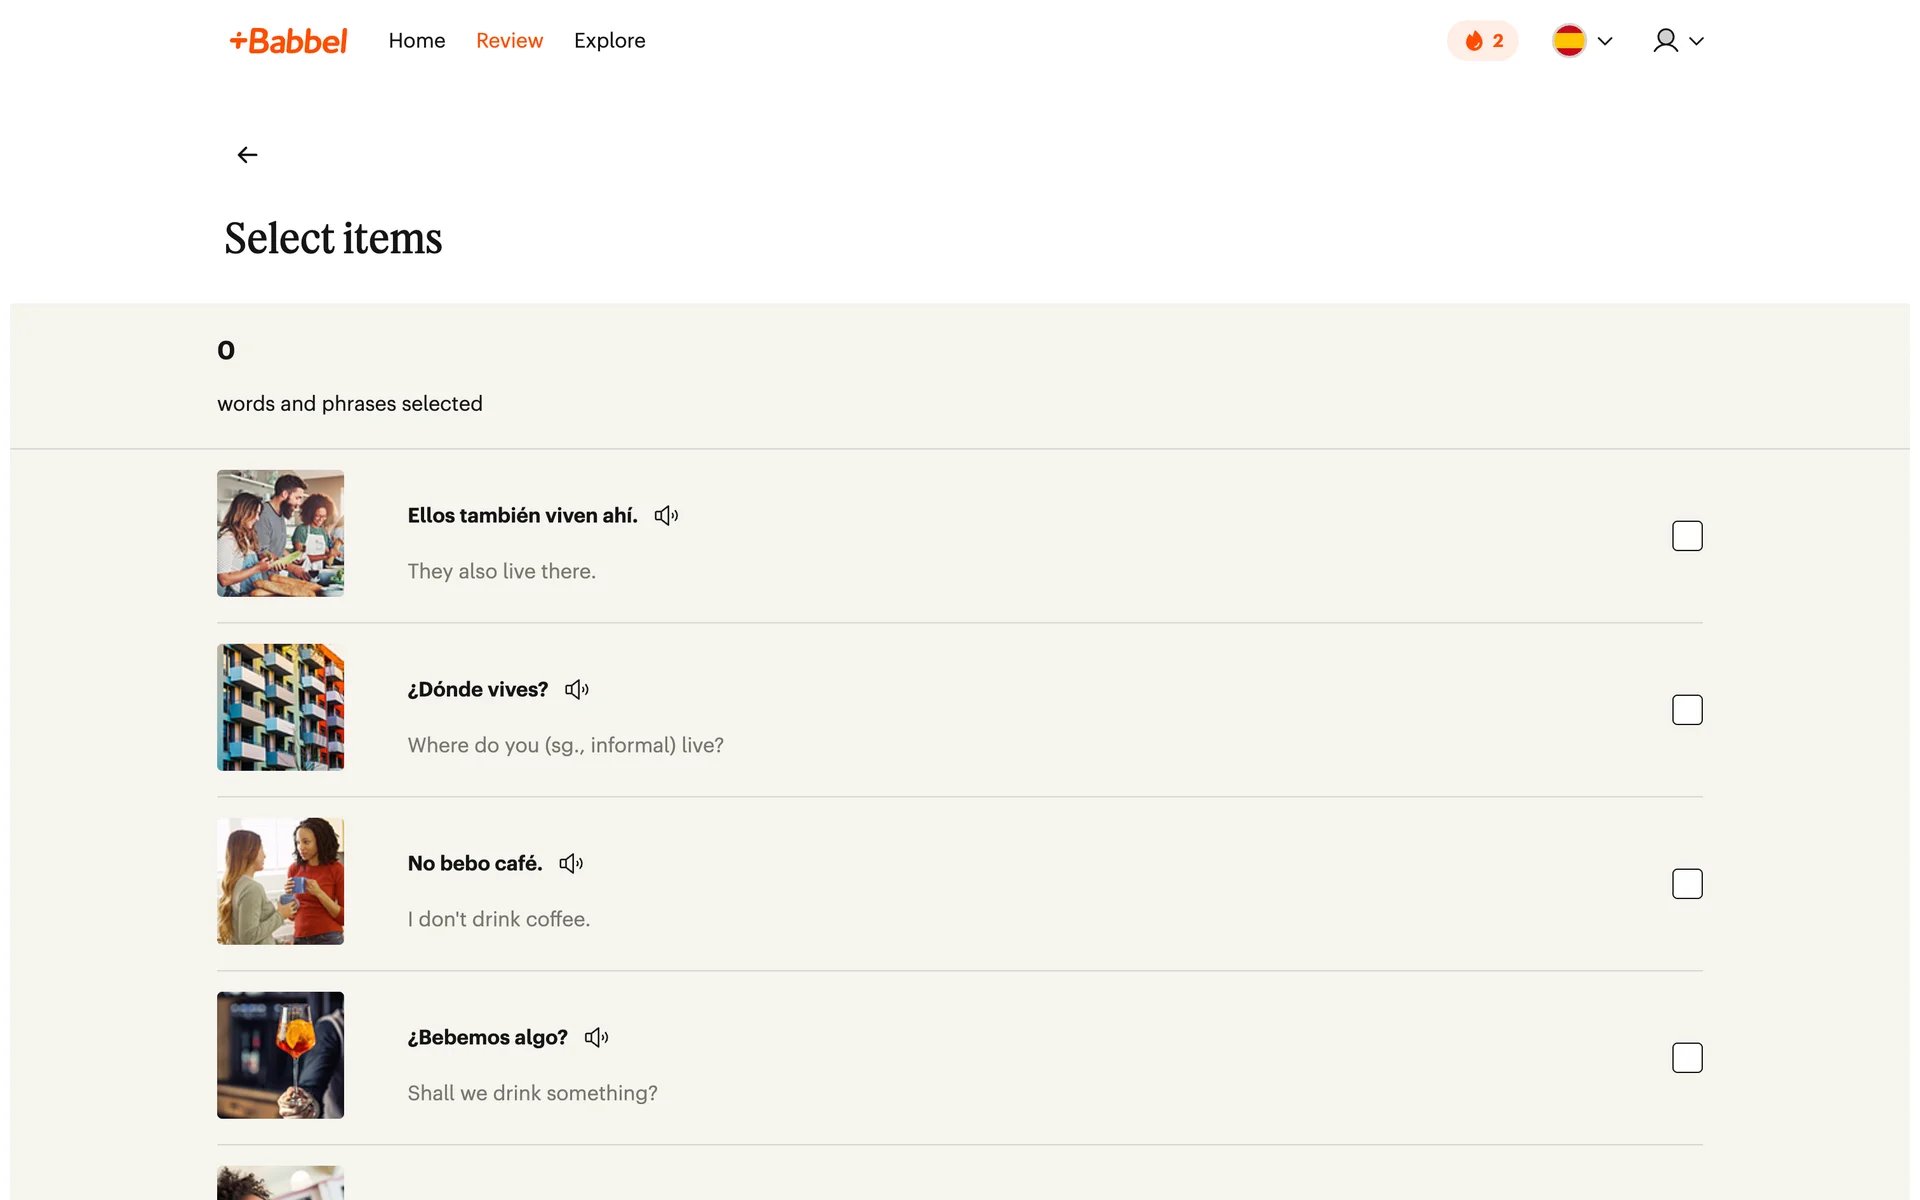Viewport: 1920px width, 1200px height.
Task: Click the user profile icon
Action: click(x=1665, y=41)
